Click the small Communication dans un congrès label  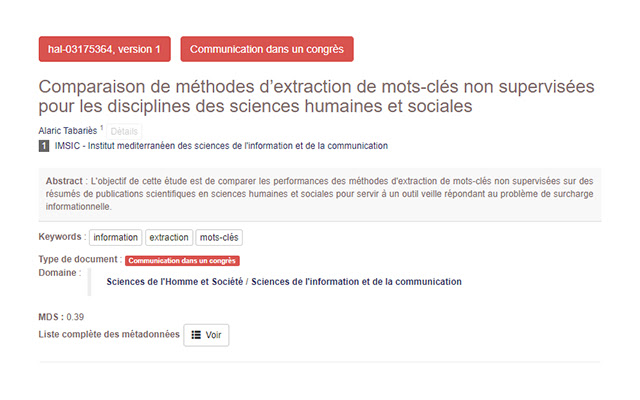182,260
